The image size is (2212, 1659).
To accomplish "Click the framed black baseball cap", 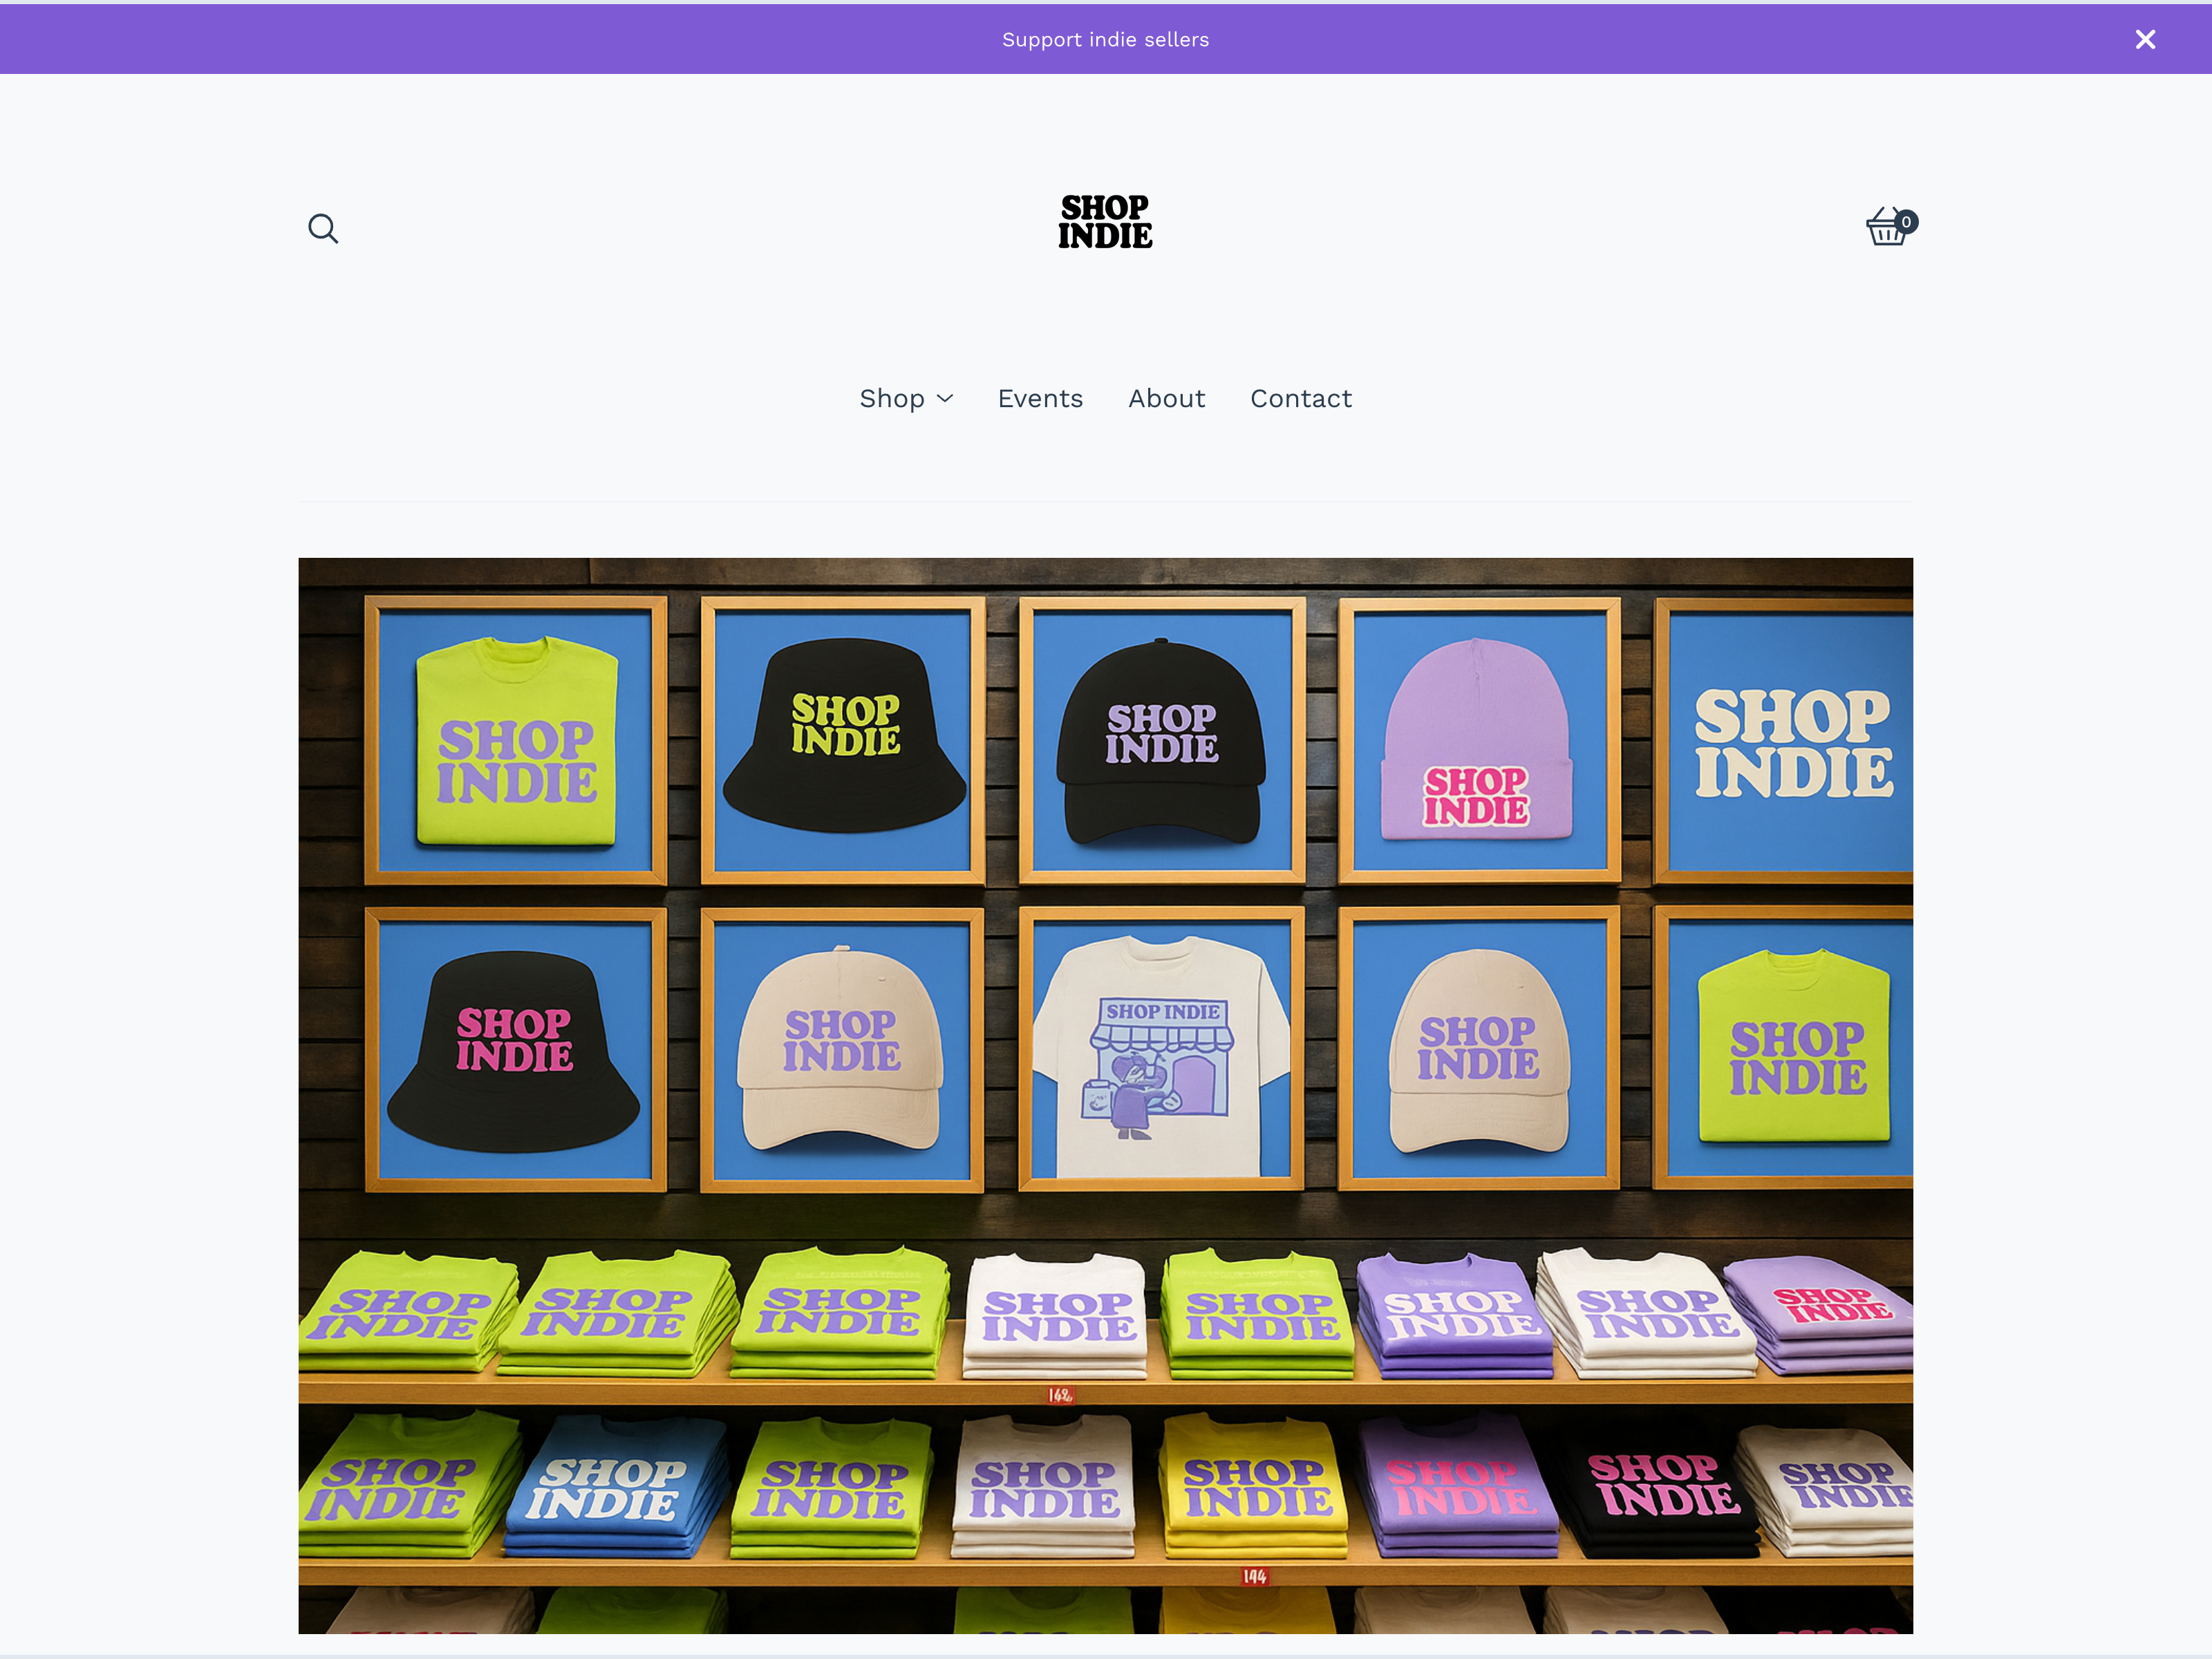I will click(1161, 741).
